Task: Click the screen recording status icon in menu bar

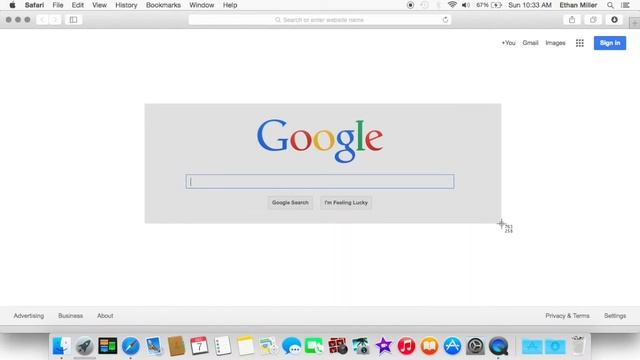Action: (410, 5)
